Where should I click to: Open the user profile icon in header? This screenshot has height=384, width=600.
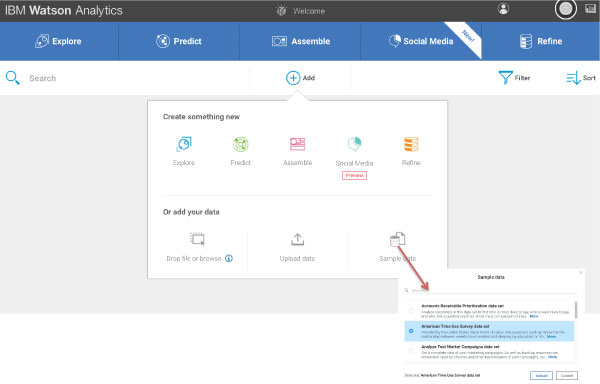pos(503,9)
